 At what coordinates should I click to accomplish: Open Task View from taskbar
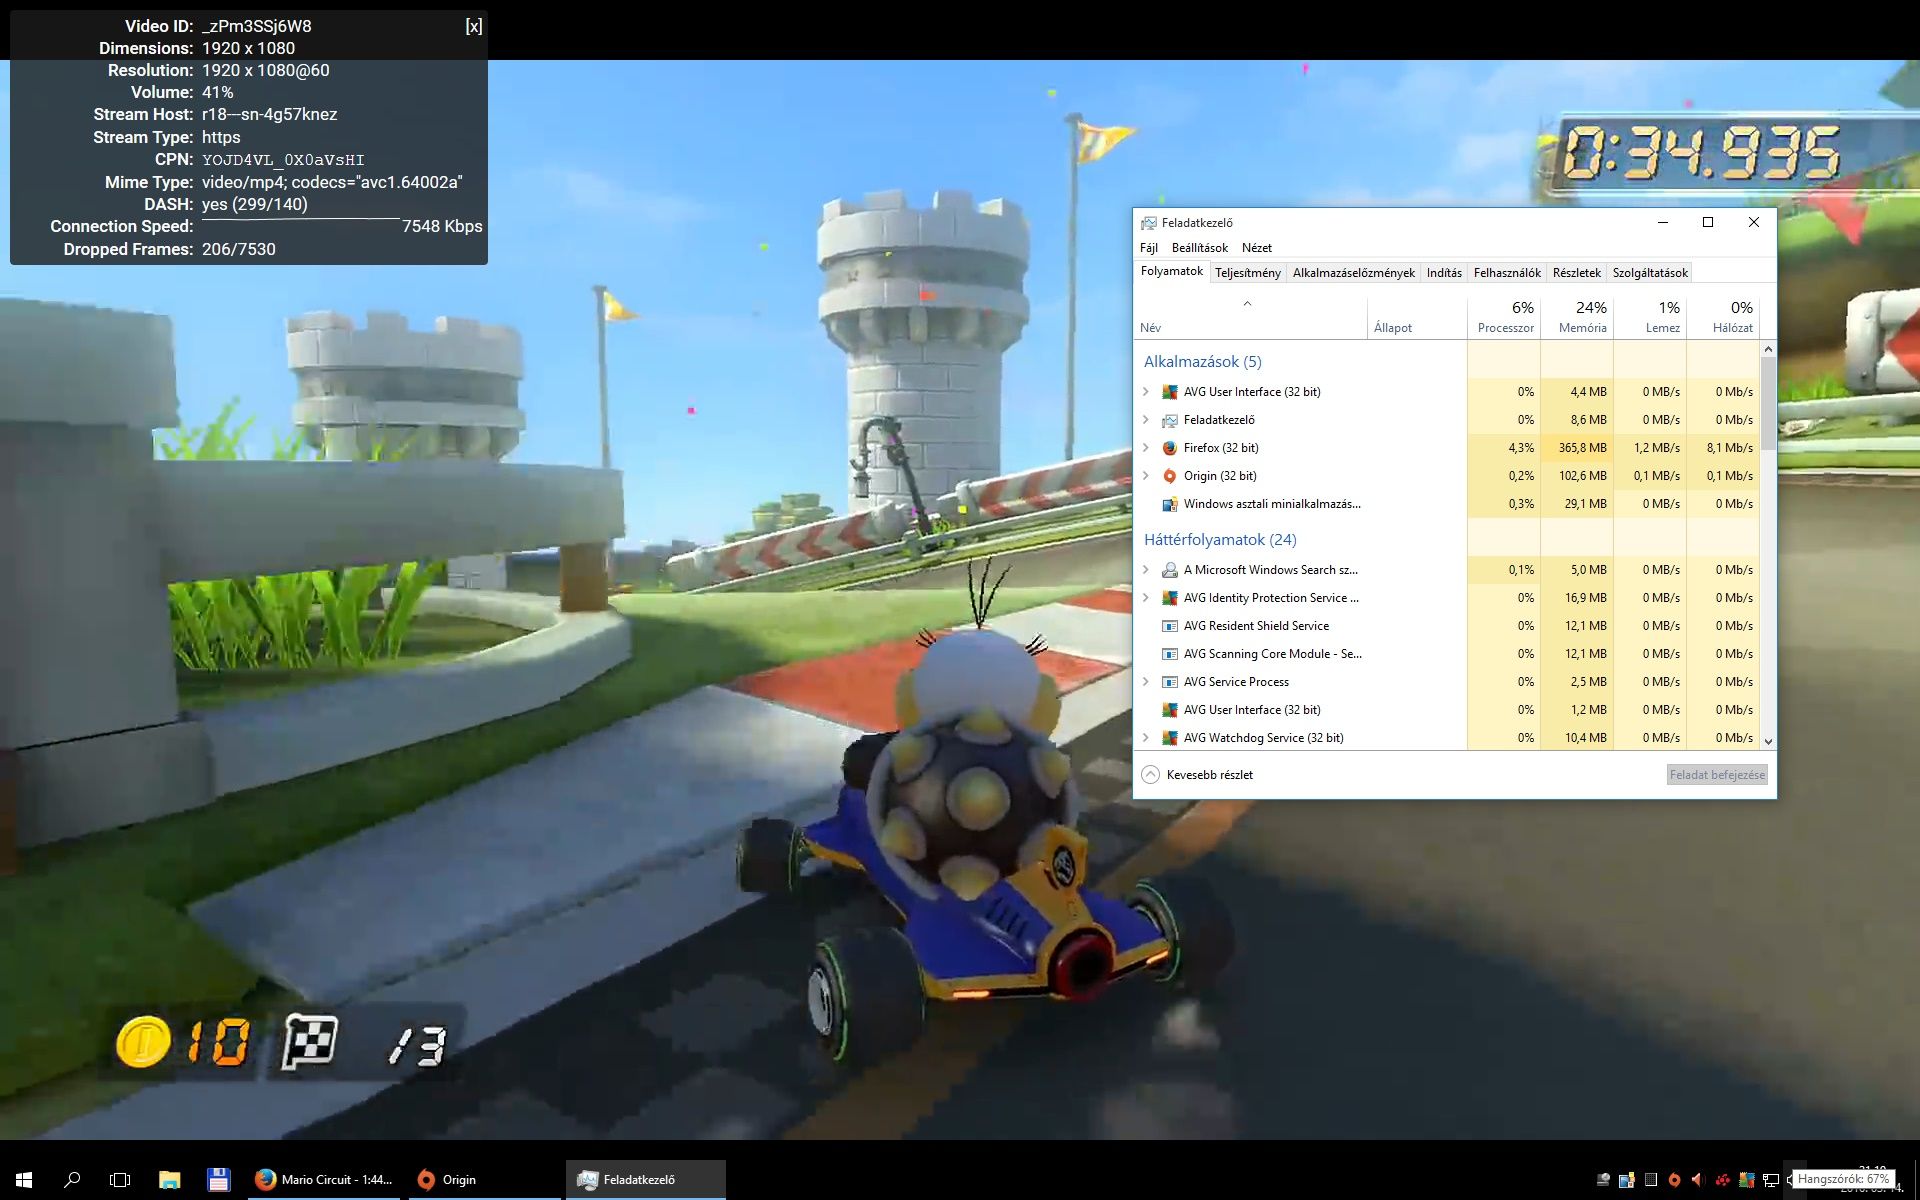[x=120, y=1180]
